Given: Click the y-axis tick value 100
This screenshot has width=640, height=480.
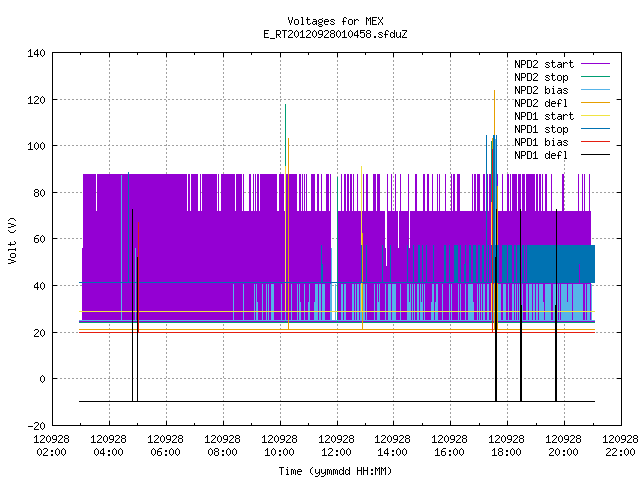Looking at the screenshot, I should 36,146.
